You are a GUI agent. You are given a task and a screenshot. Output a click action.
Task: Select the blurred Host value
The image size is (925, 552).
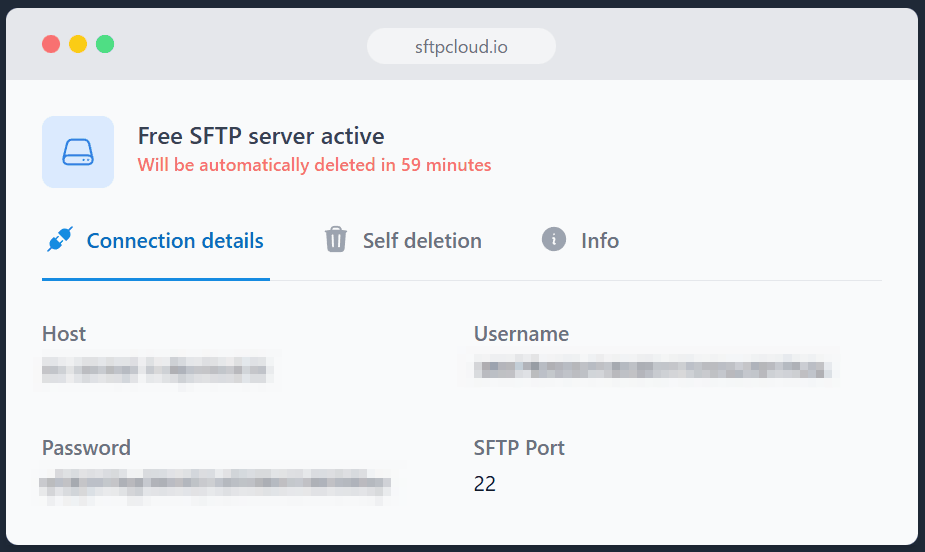click(x=157, y=369)
